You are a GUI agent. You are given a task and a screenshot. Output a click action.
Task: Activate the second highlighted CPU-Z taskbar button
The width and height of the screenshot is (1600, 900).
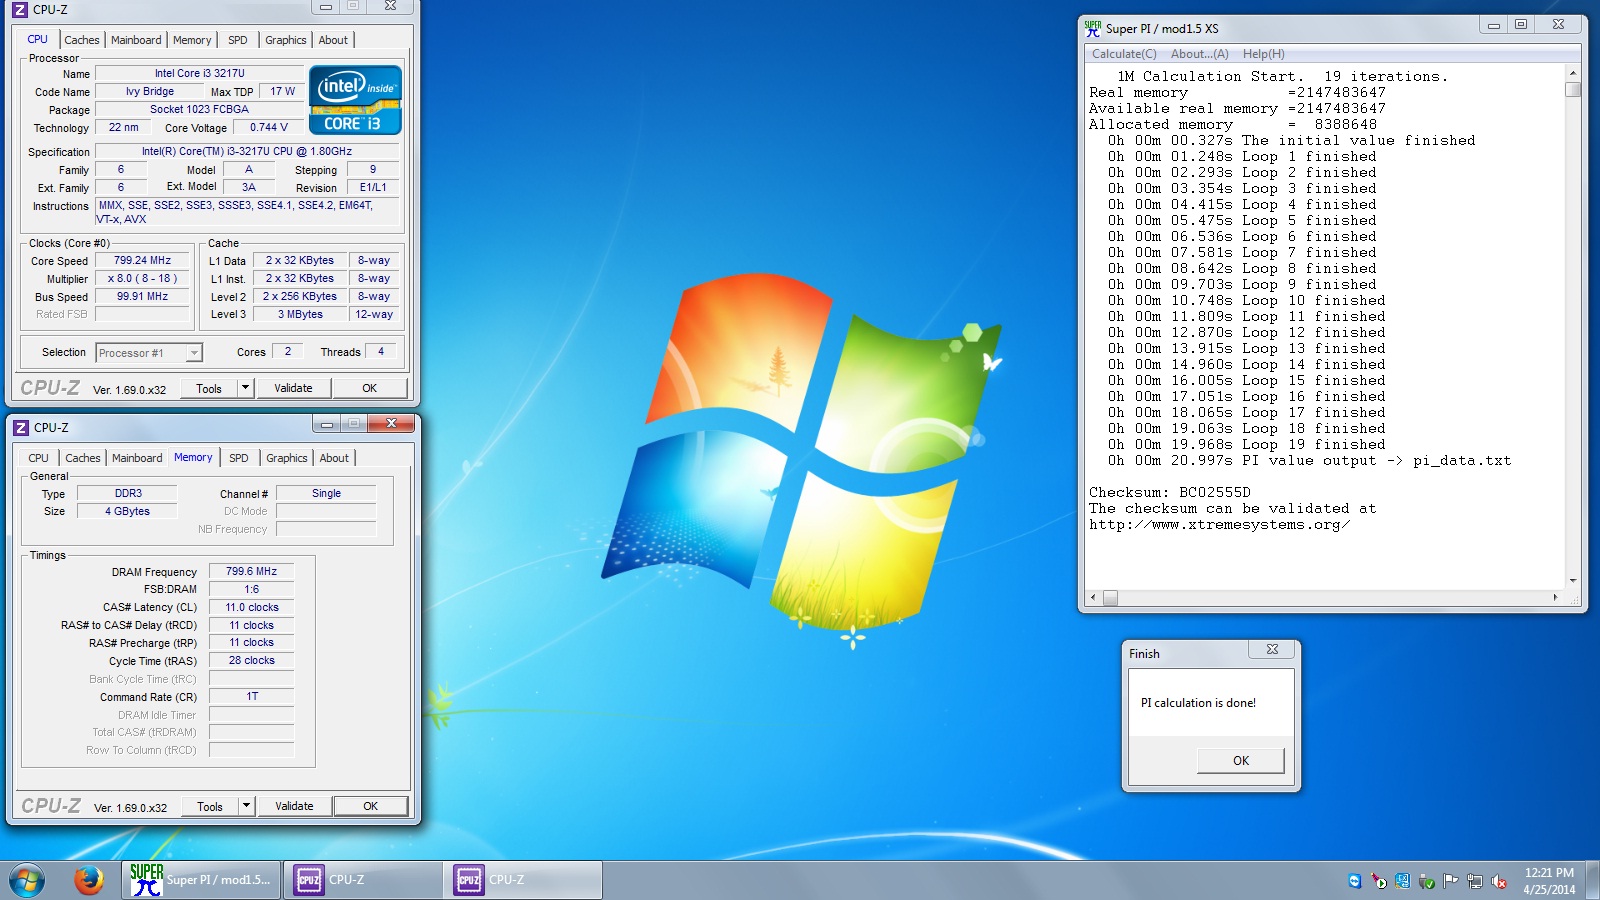coord(522,880)
